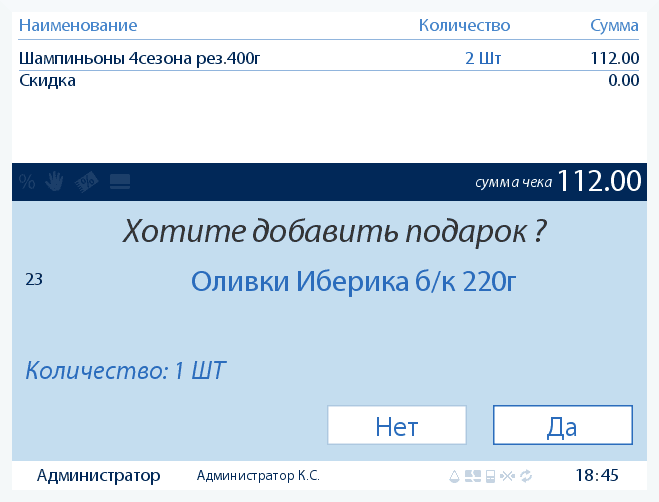
Task: Click gift item Оливки Иберика б/к 220г
Action: point(353,281)
